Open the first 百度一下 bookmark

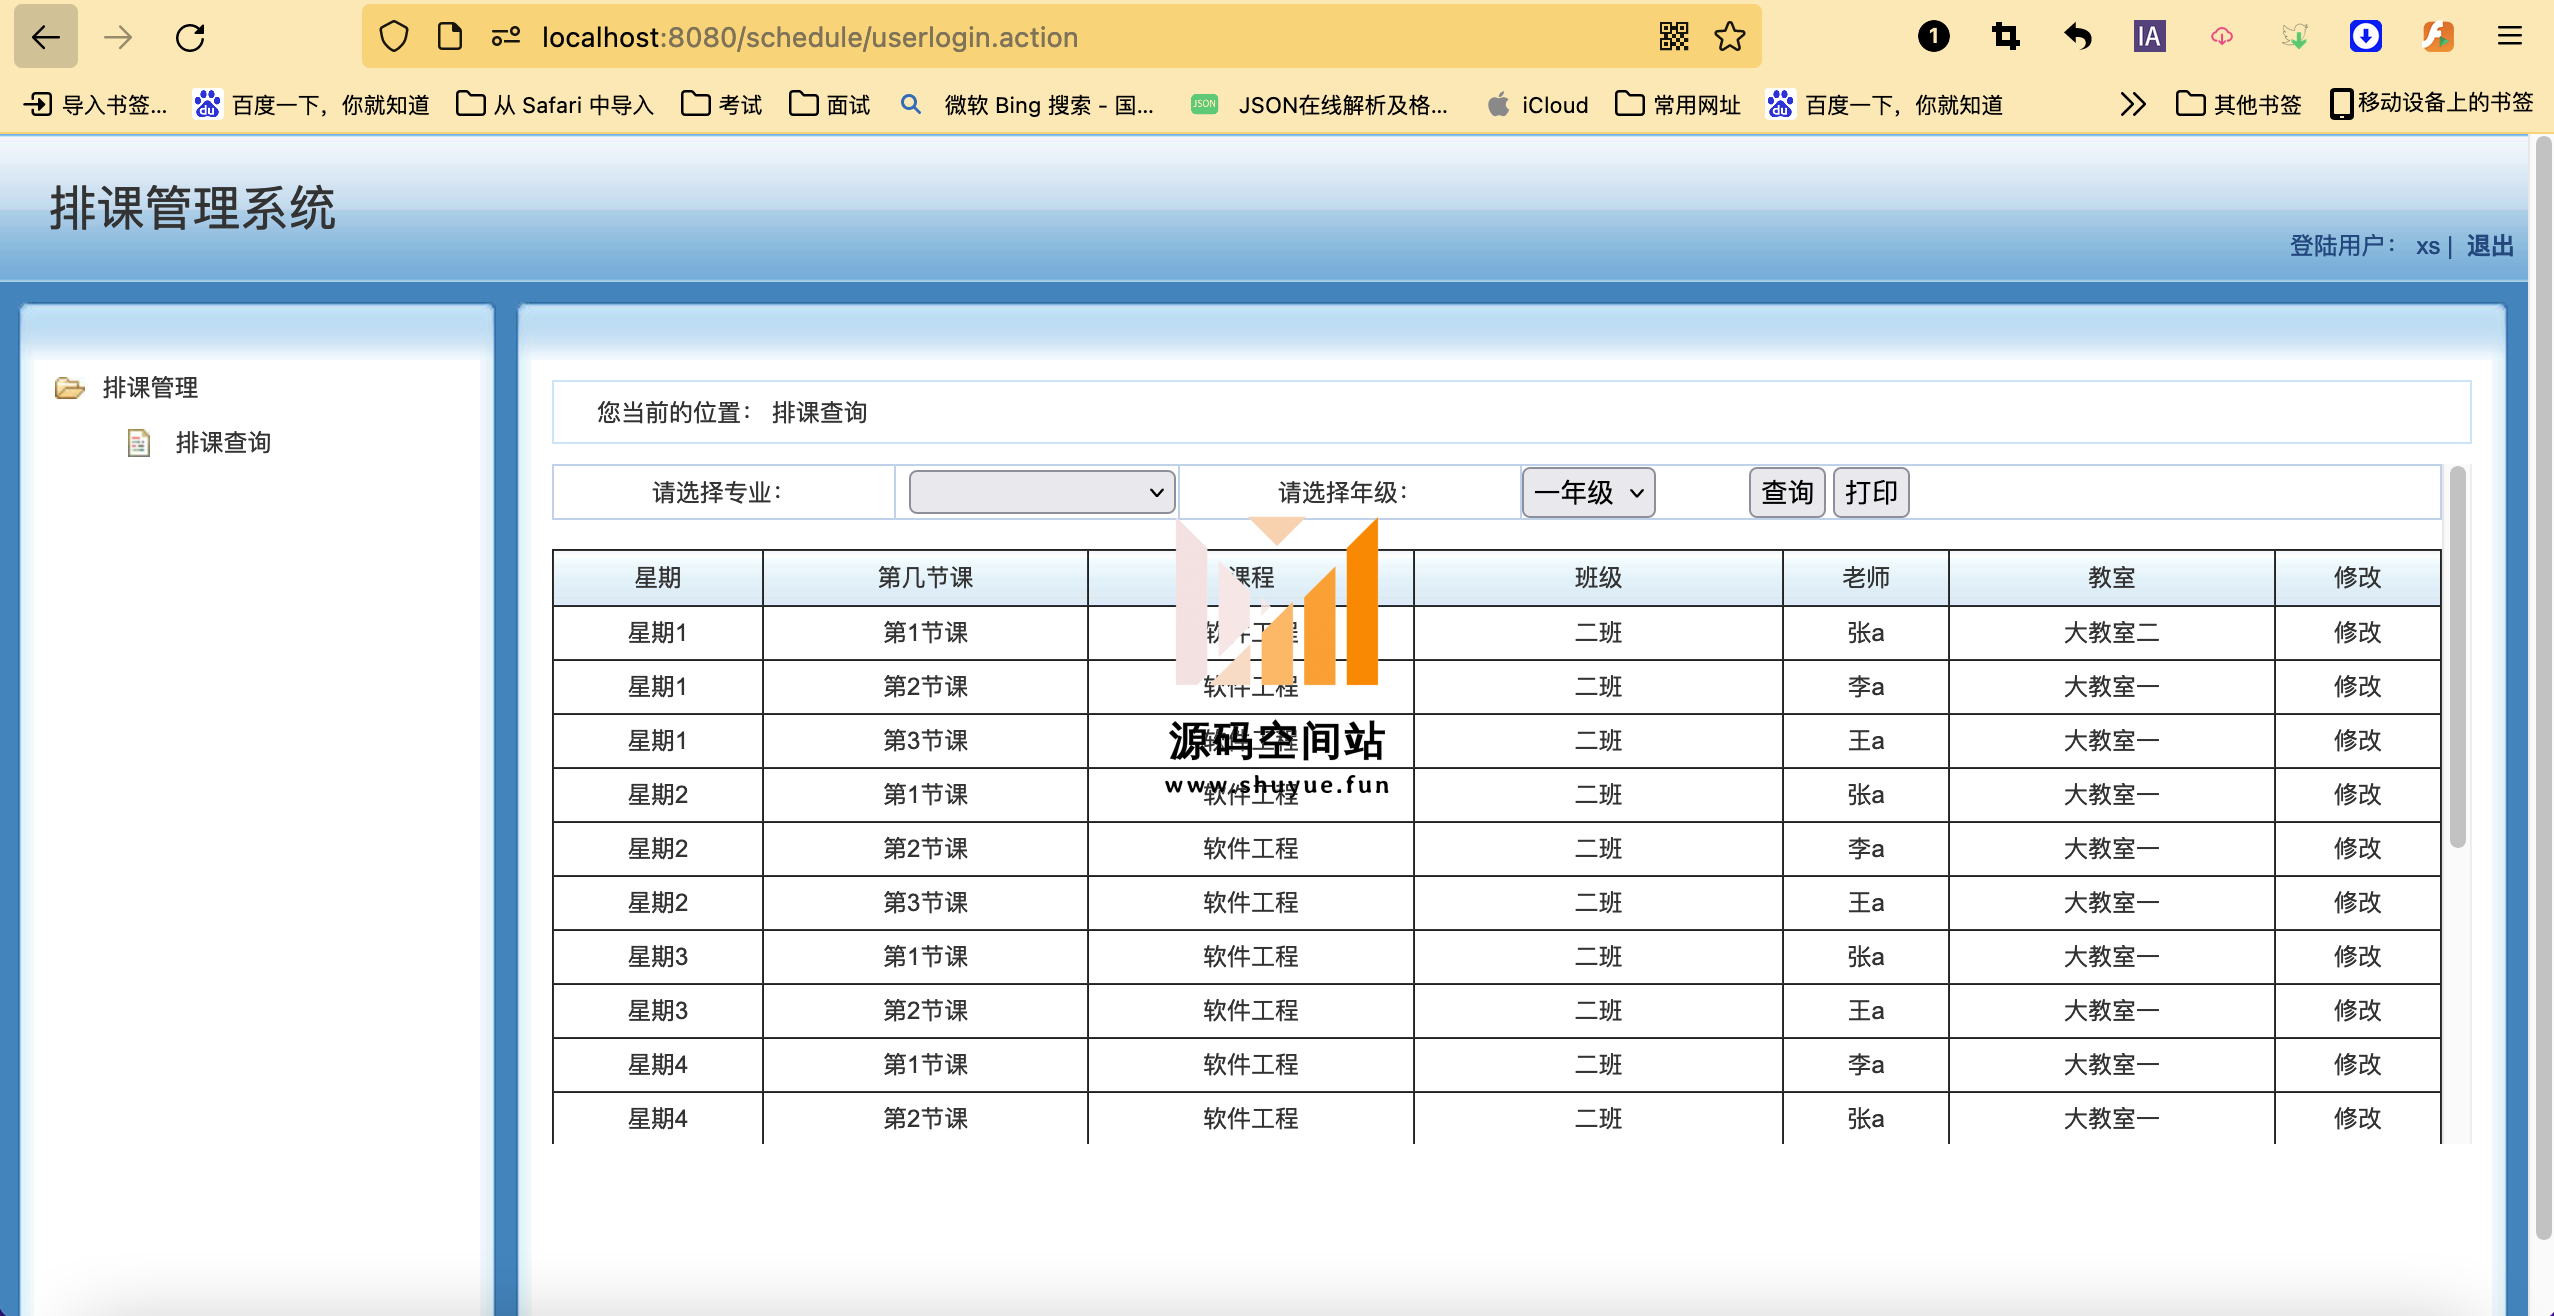click(x=312, y=104)
